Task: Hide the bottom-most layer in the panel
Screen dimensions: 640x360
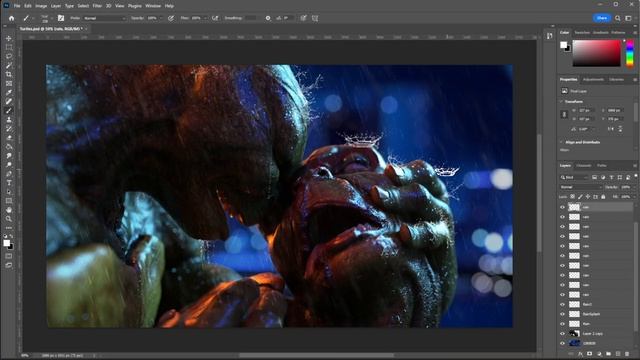Action: click(x=562, y=343)
